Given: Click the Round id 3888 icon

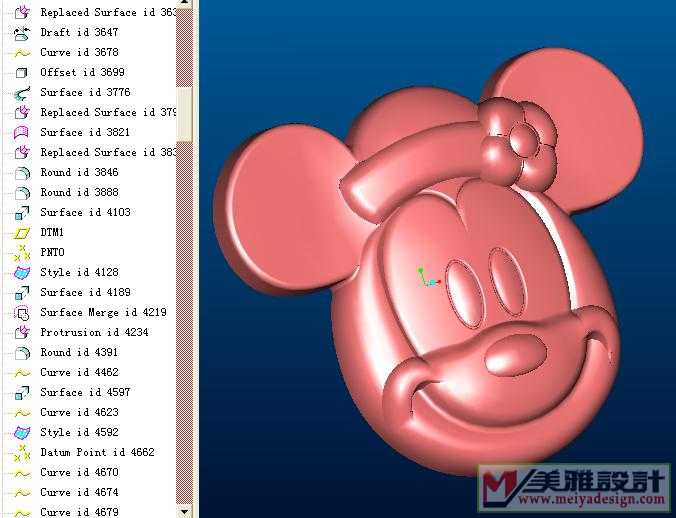Looking at the screenshot, I should tap(22, 193).
